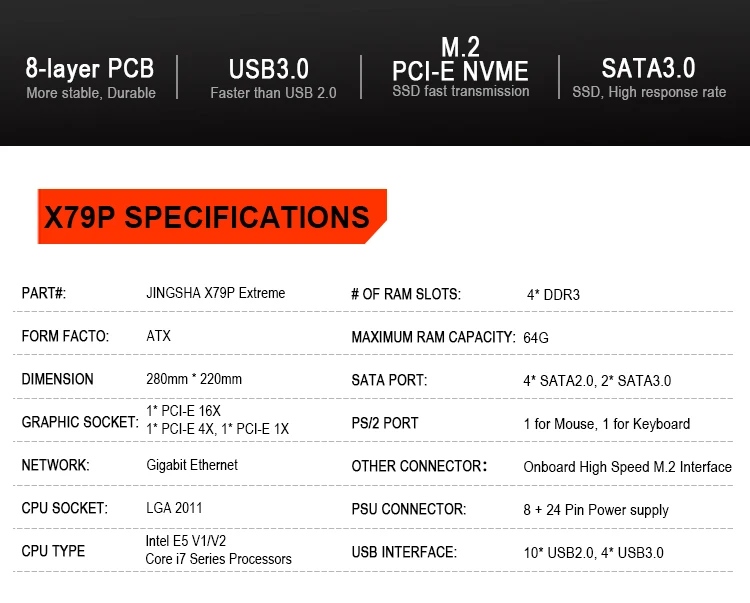
Task: Click the Faster than USB 2.0 subtitle
Action: (x=273, y=93)
